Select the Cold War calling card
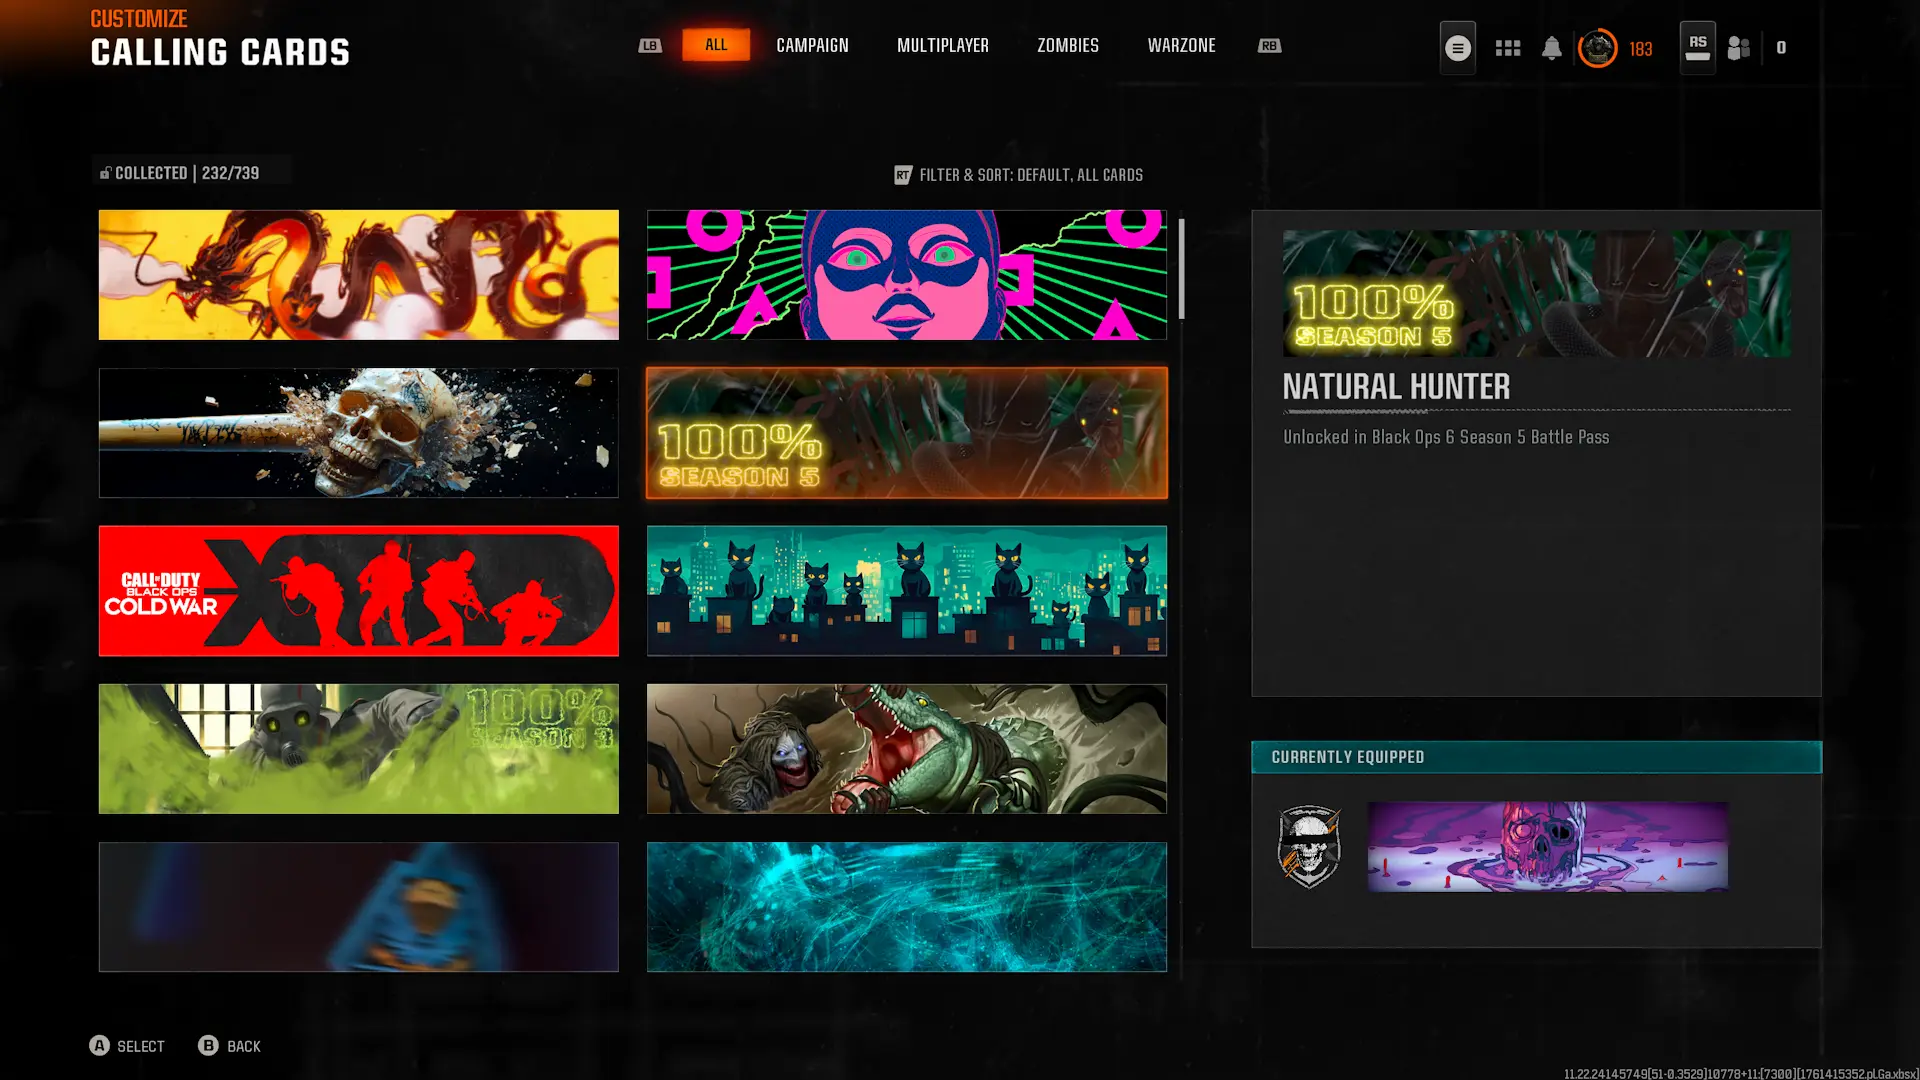The image size is (1920, 1080). point(358,591)
